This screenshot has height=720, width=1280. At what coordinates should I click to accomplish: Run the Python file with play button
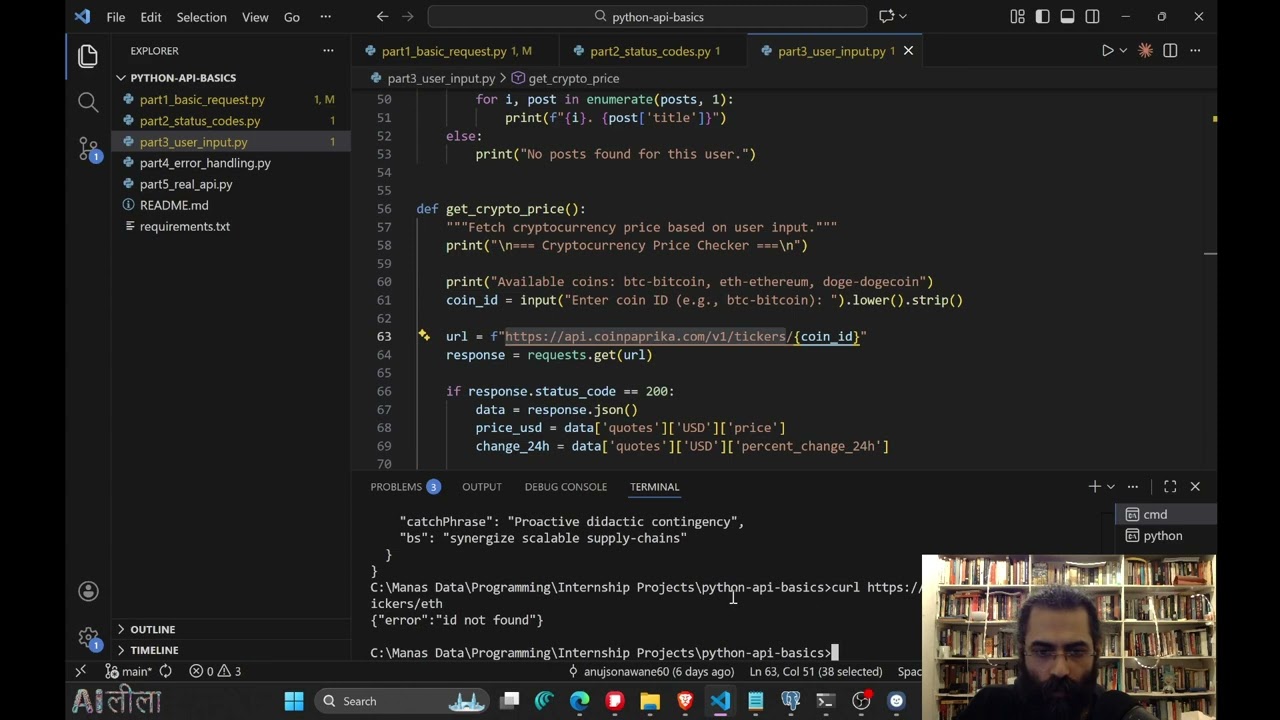tap(1107, 50)
